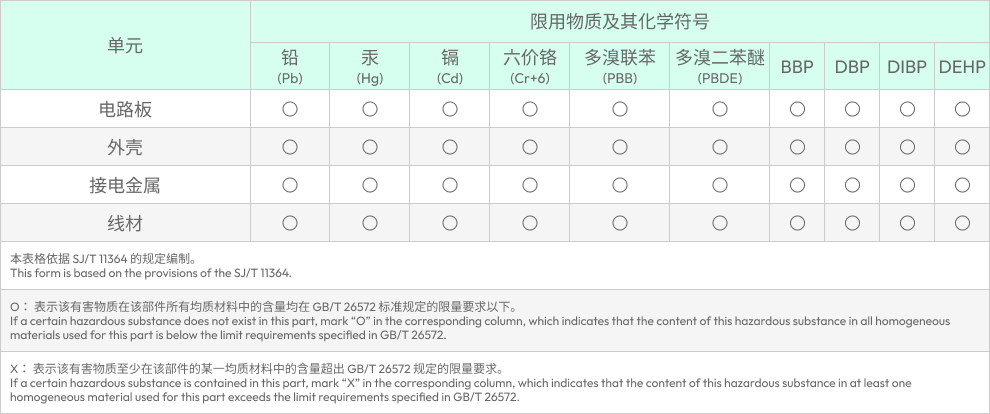Click the circle for 电路板 under DBP

pos(852,109)
